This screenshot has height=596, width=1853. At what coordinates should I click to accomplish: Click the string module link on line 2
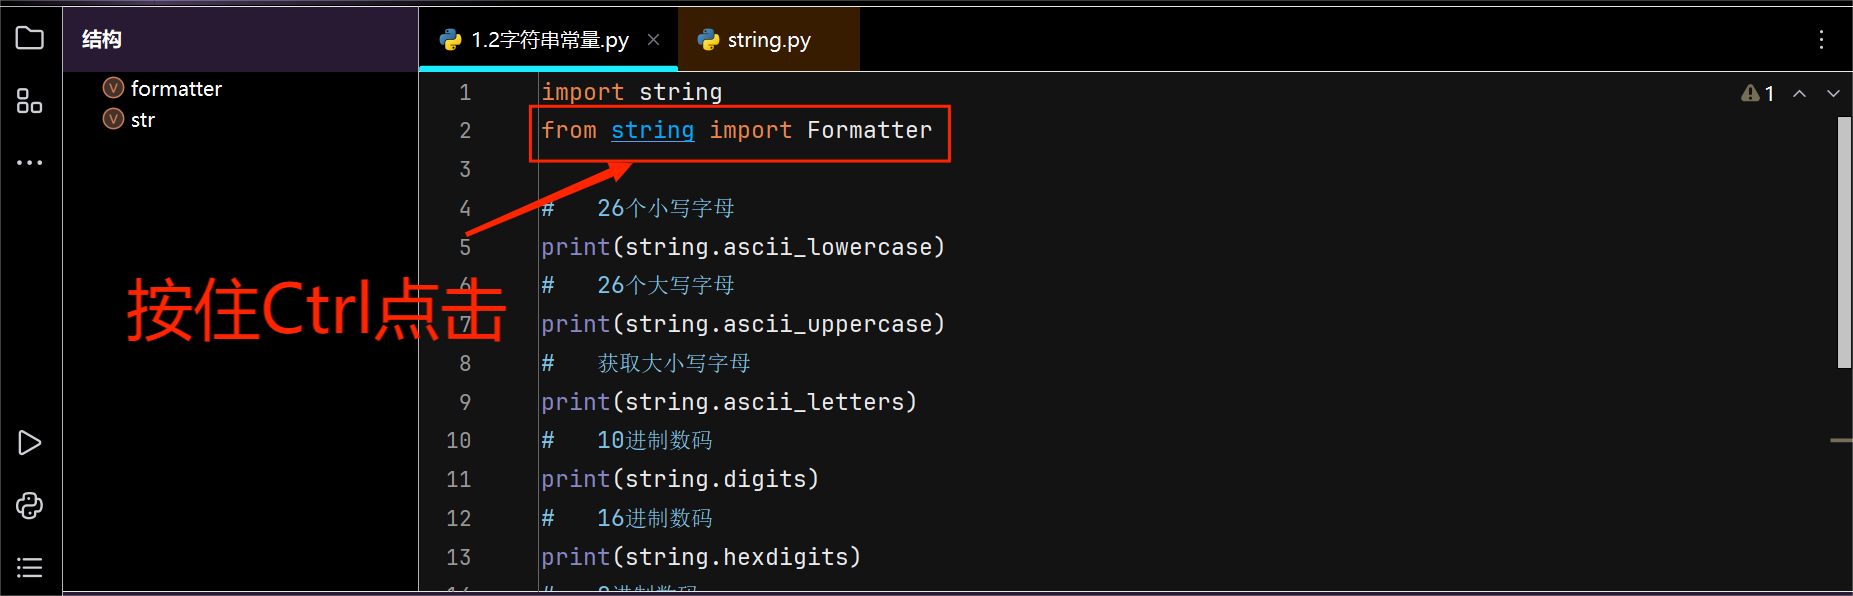click(x=652, y=130)
